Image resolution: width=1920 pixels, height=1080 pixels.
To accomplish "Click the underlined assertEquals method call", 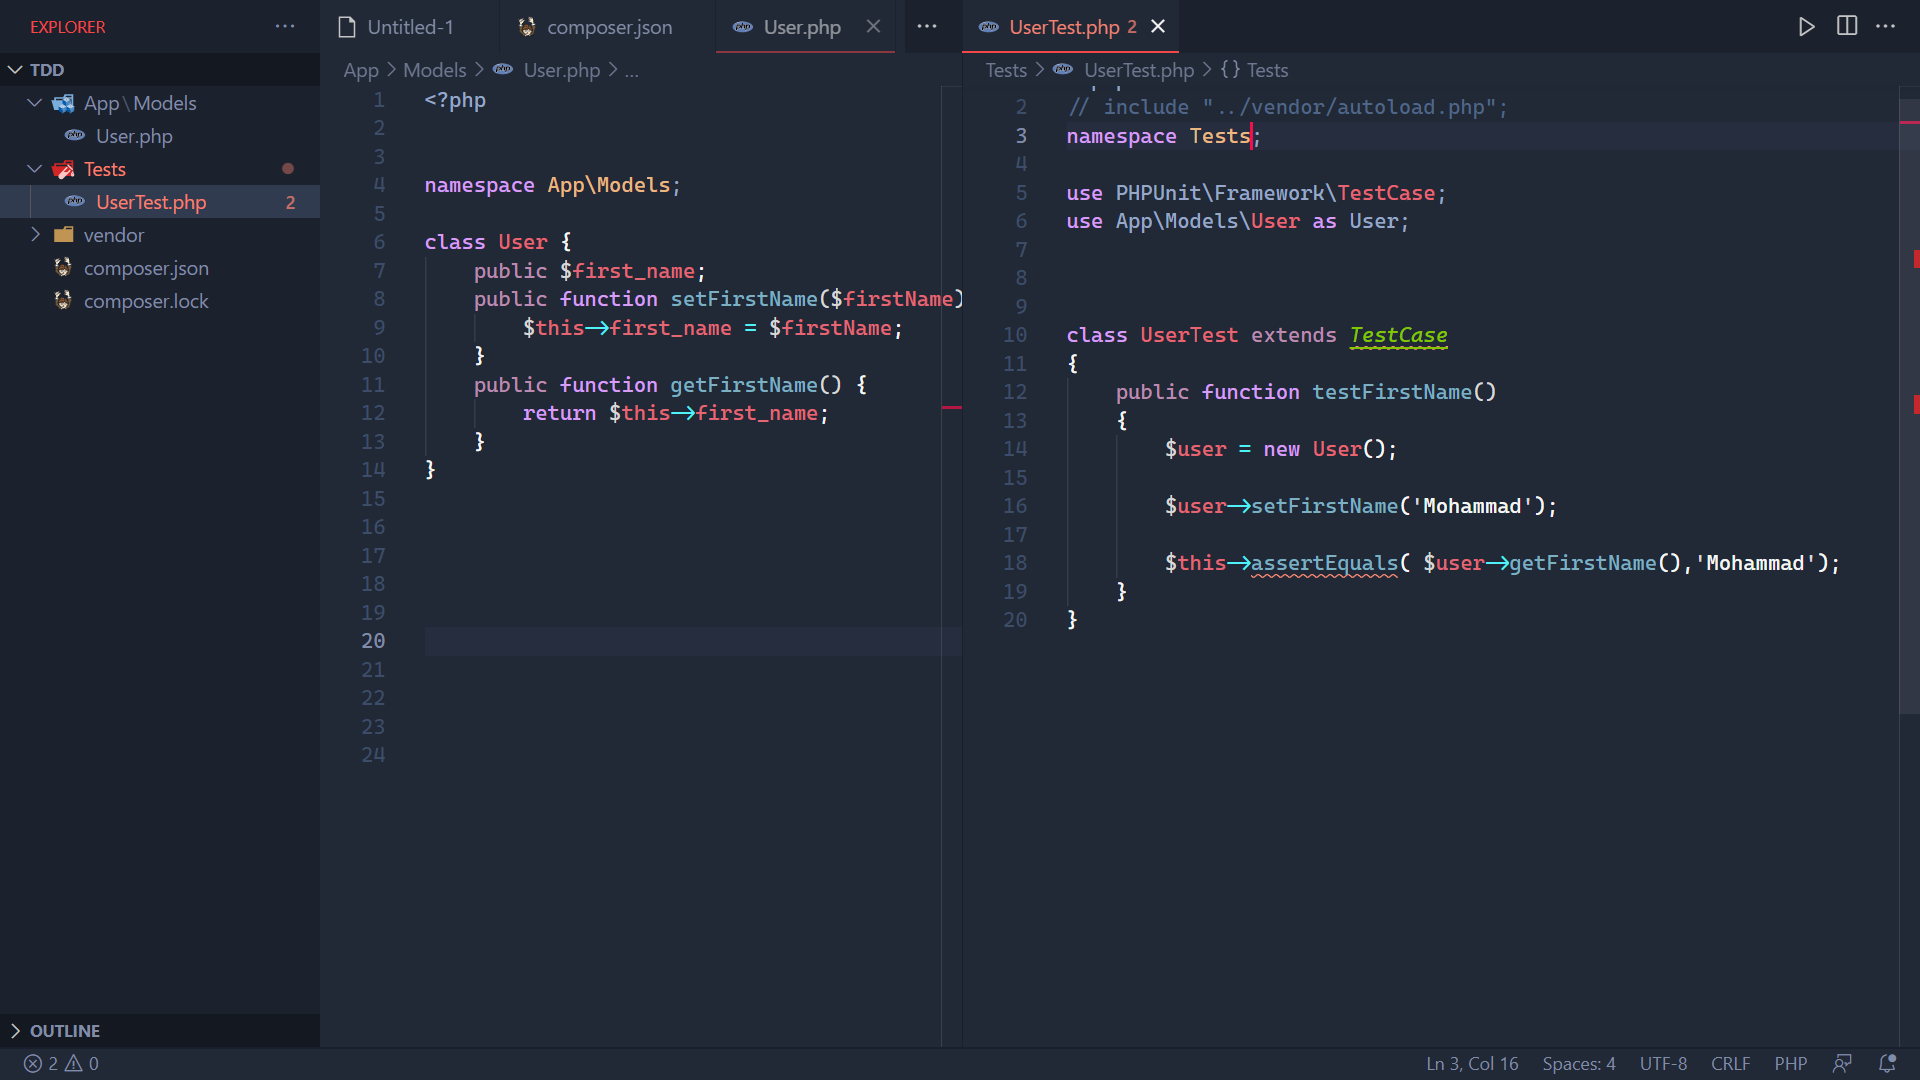I will 1324,563.
